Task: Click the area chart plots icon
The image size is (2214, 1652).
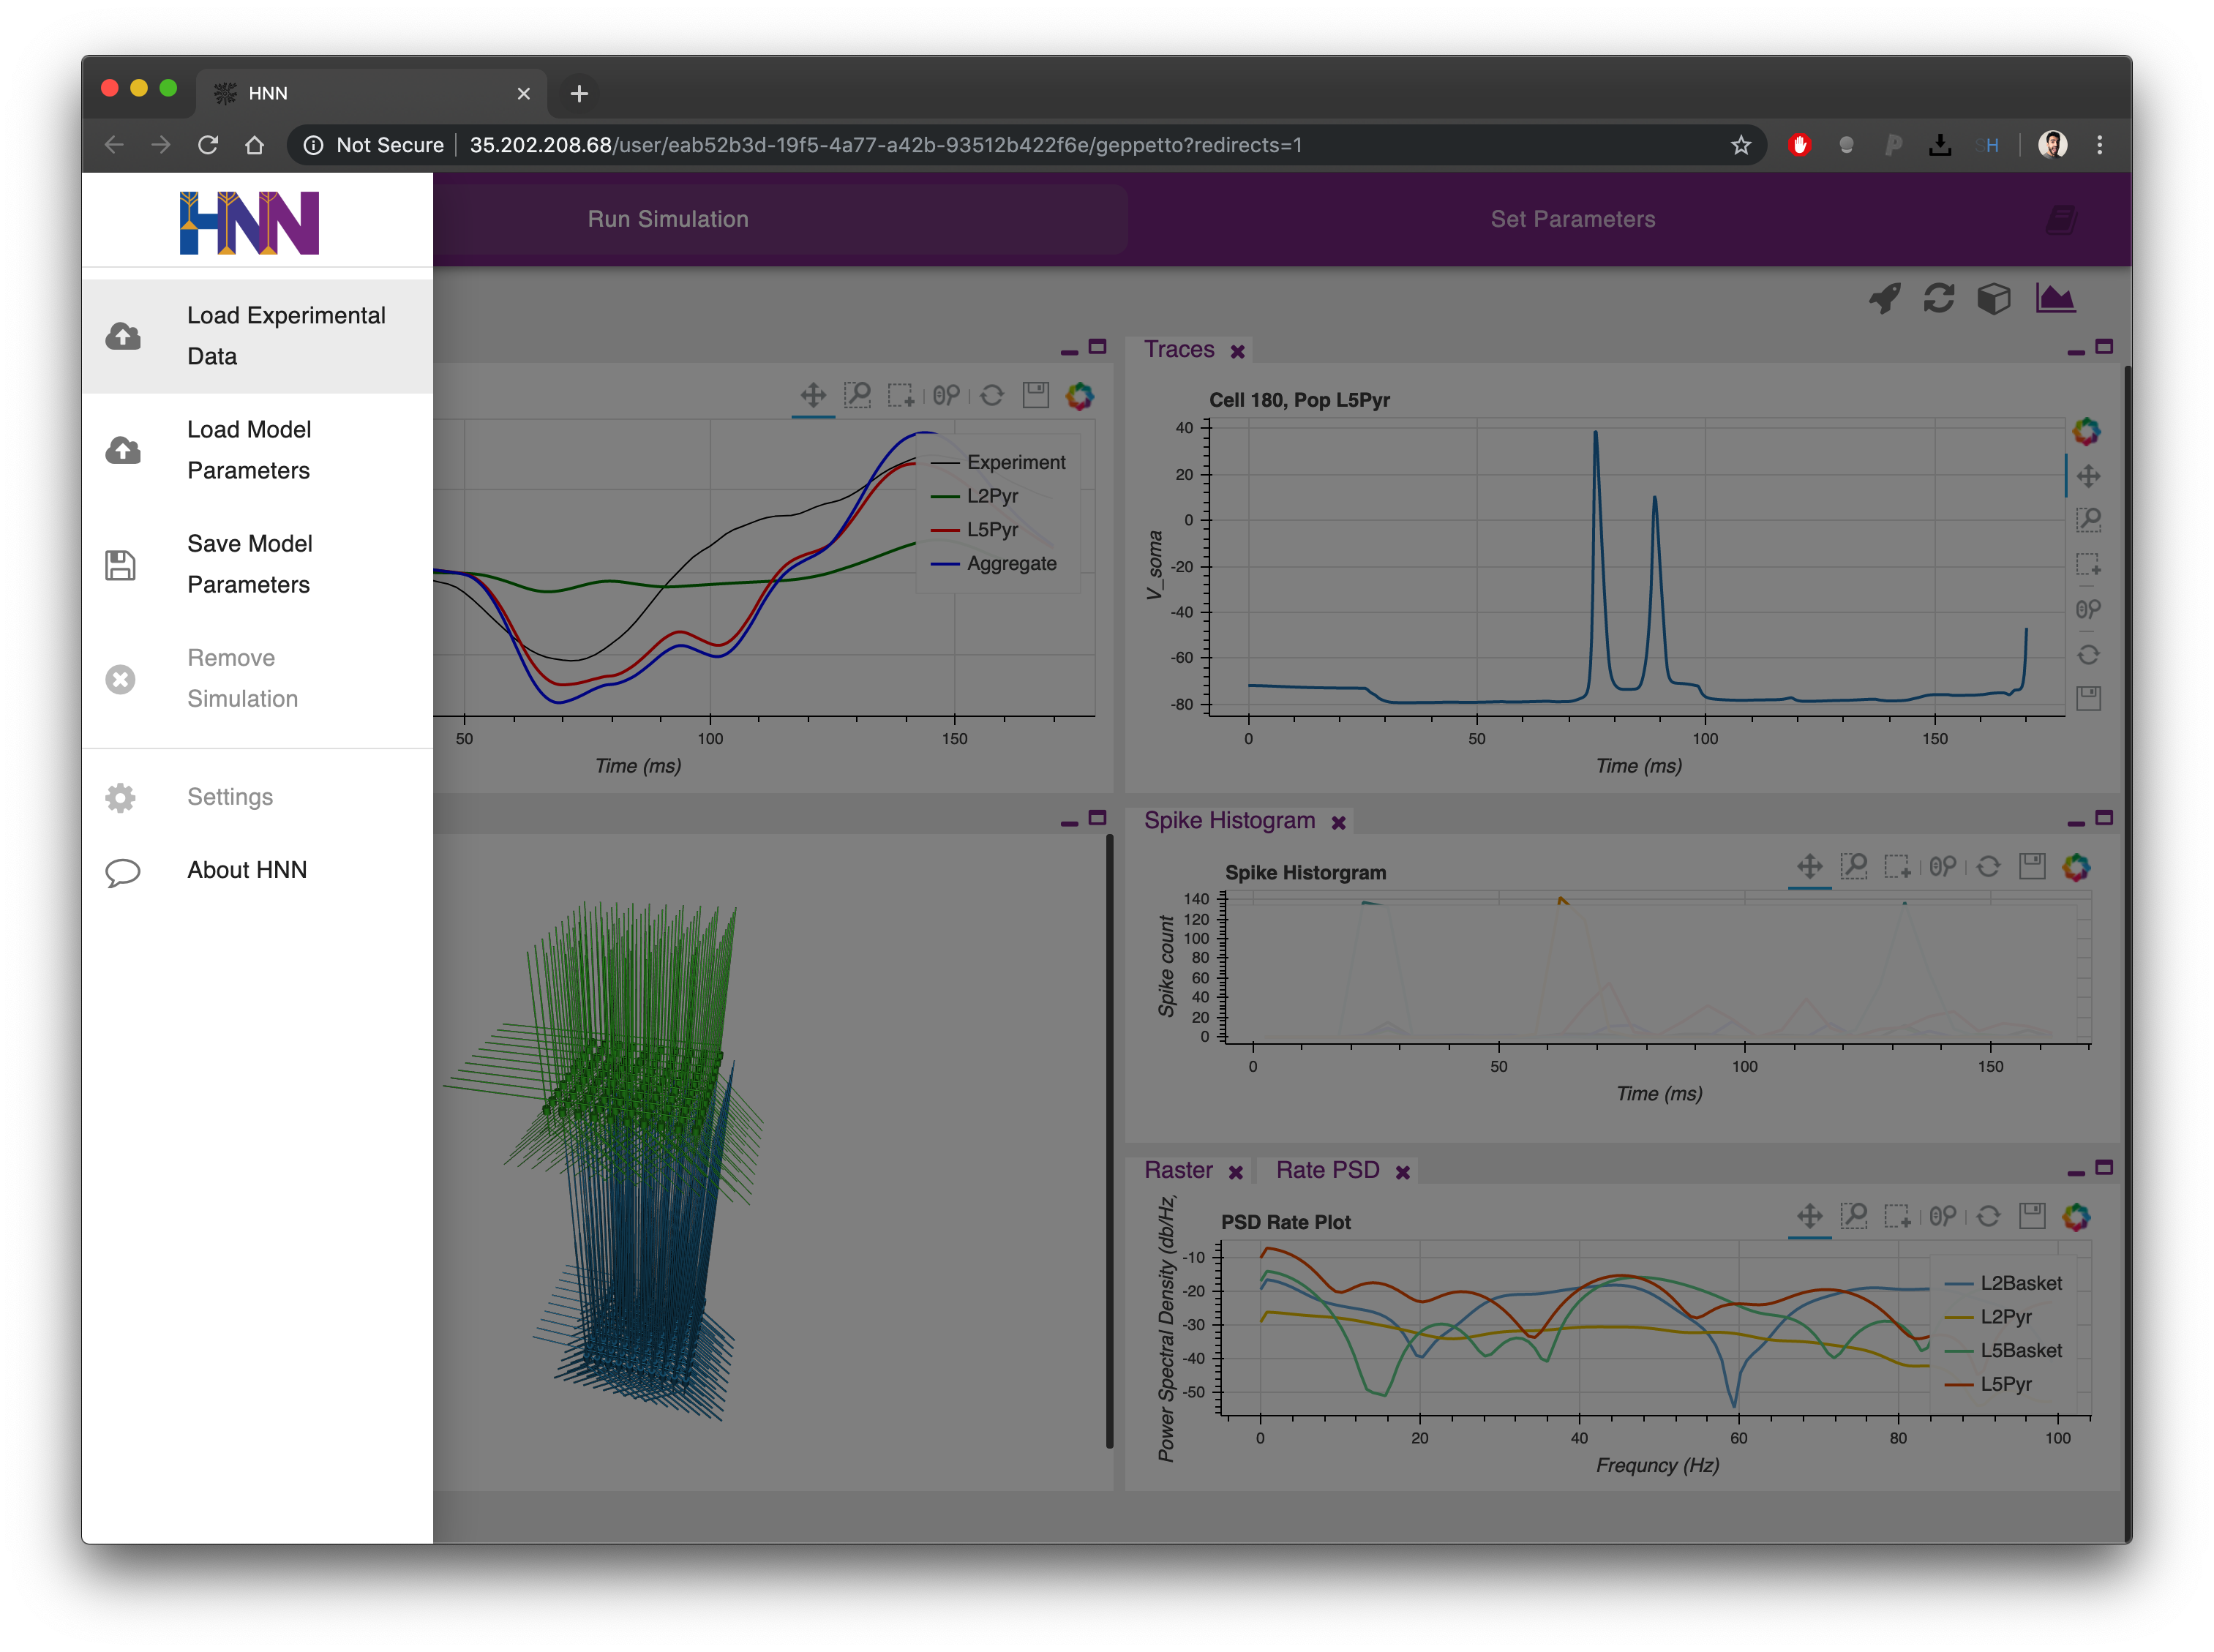Action: point(2055,298)
